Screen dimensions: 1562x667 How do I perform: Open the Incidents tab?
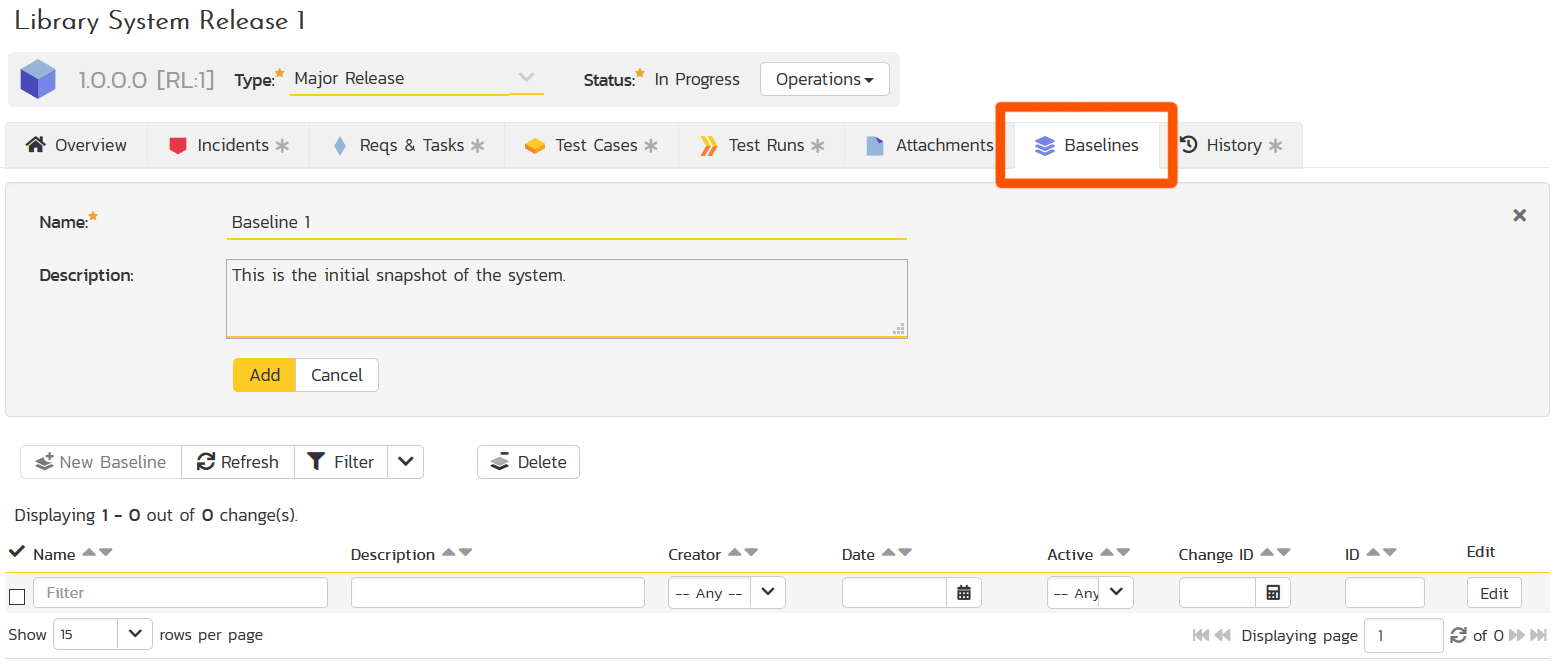[x=228, y=146]
